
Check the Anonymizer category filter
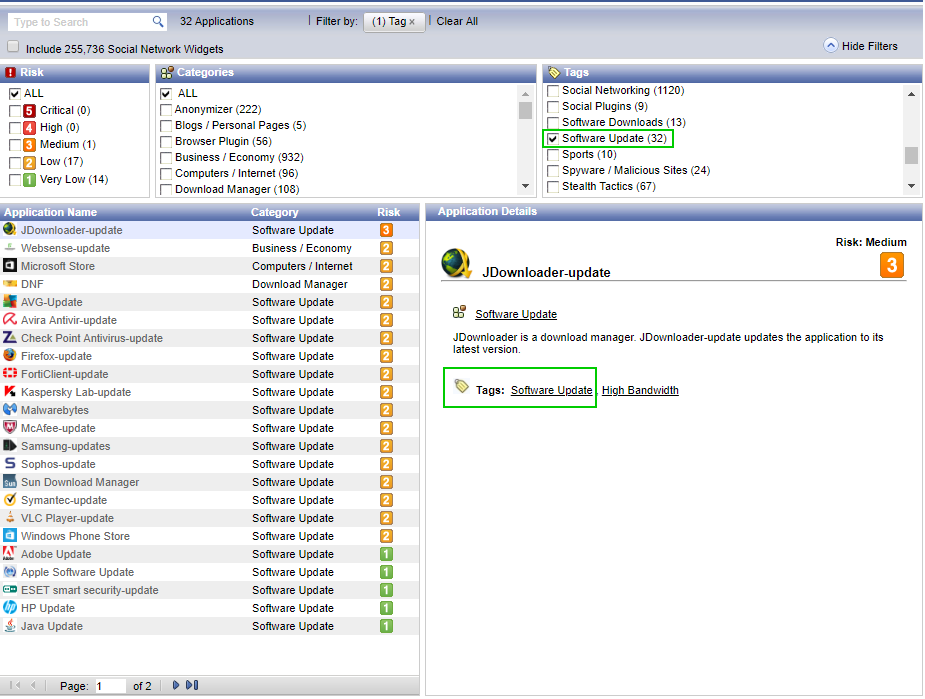[166, 110]
